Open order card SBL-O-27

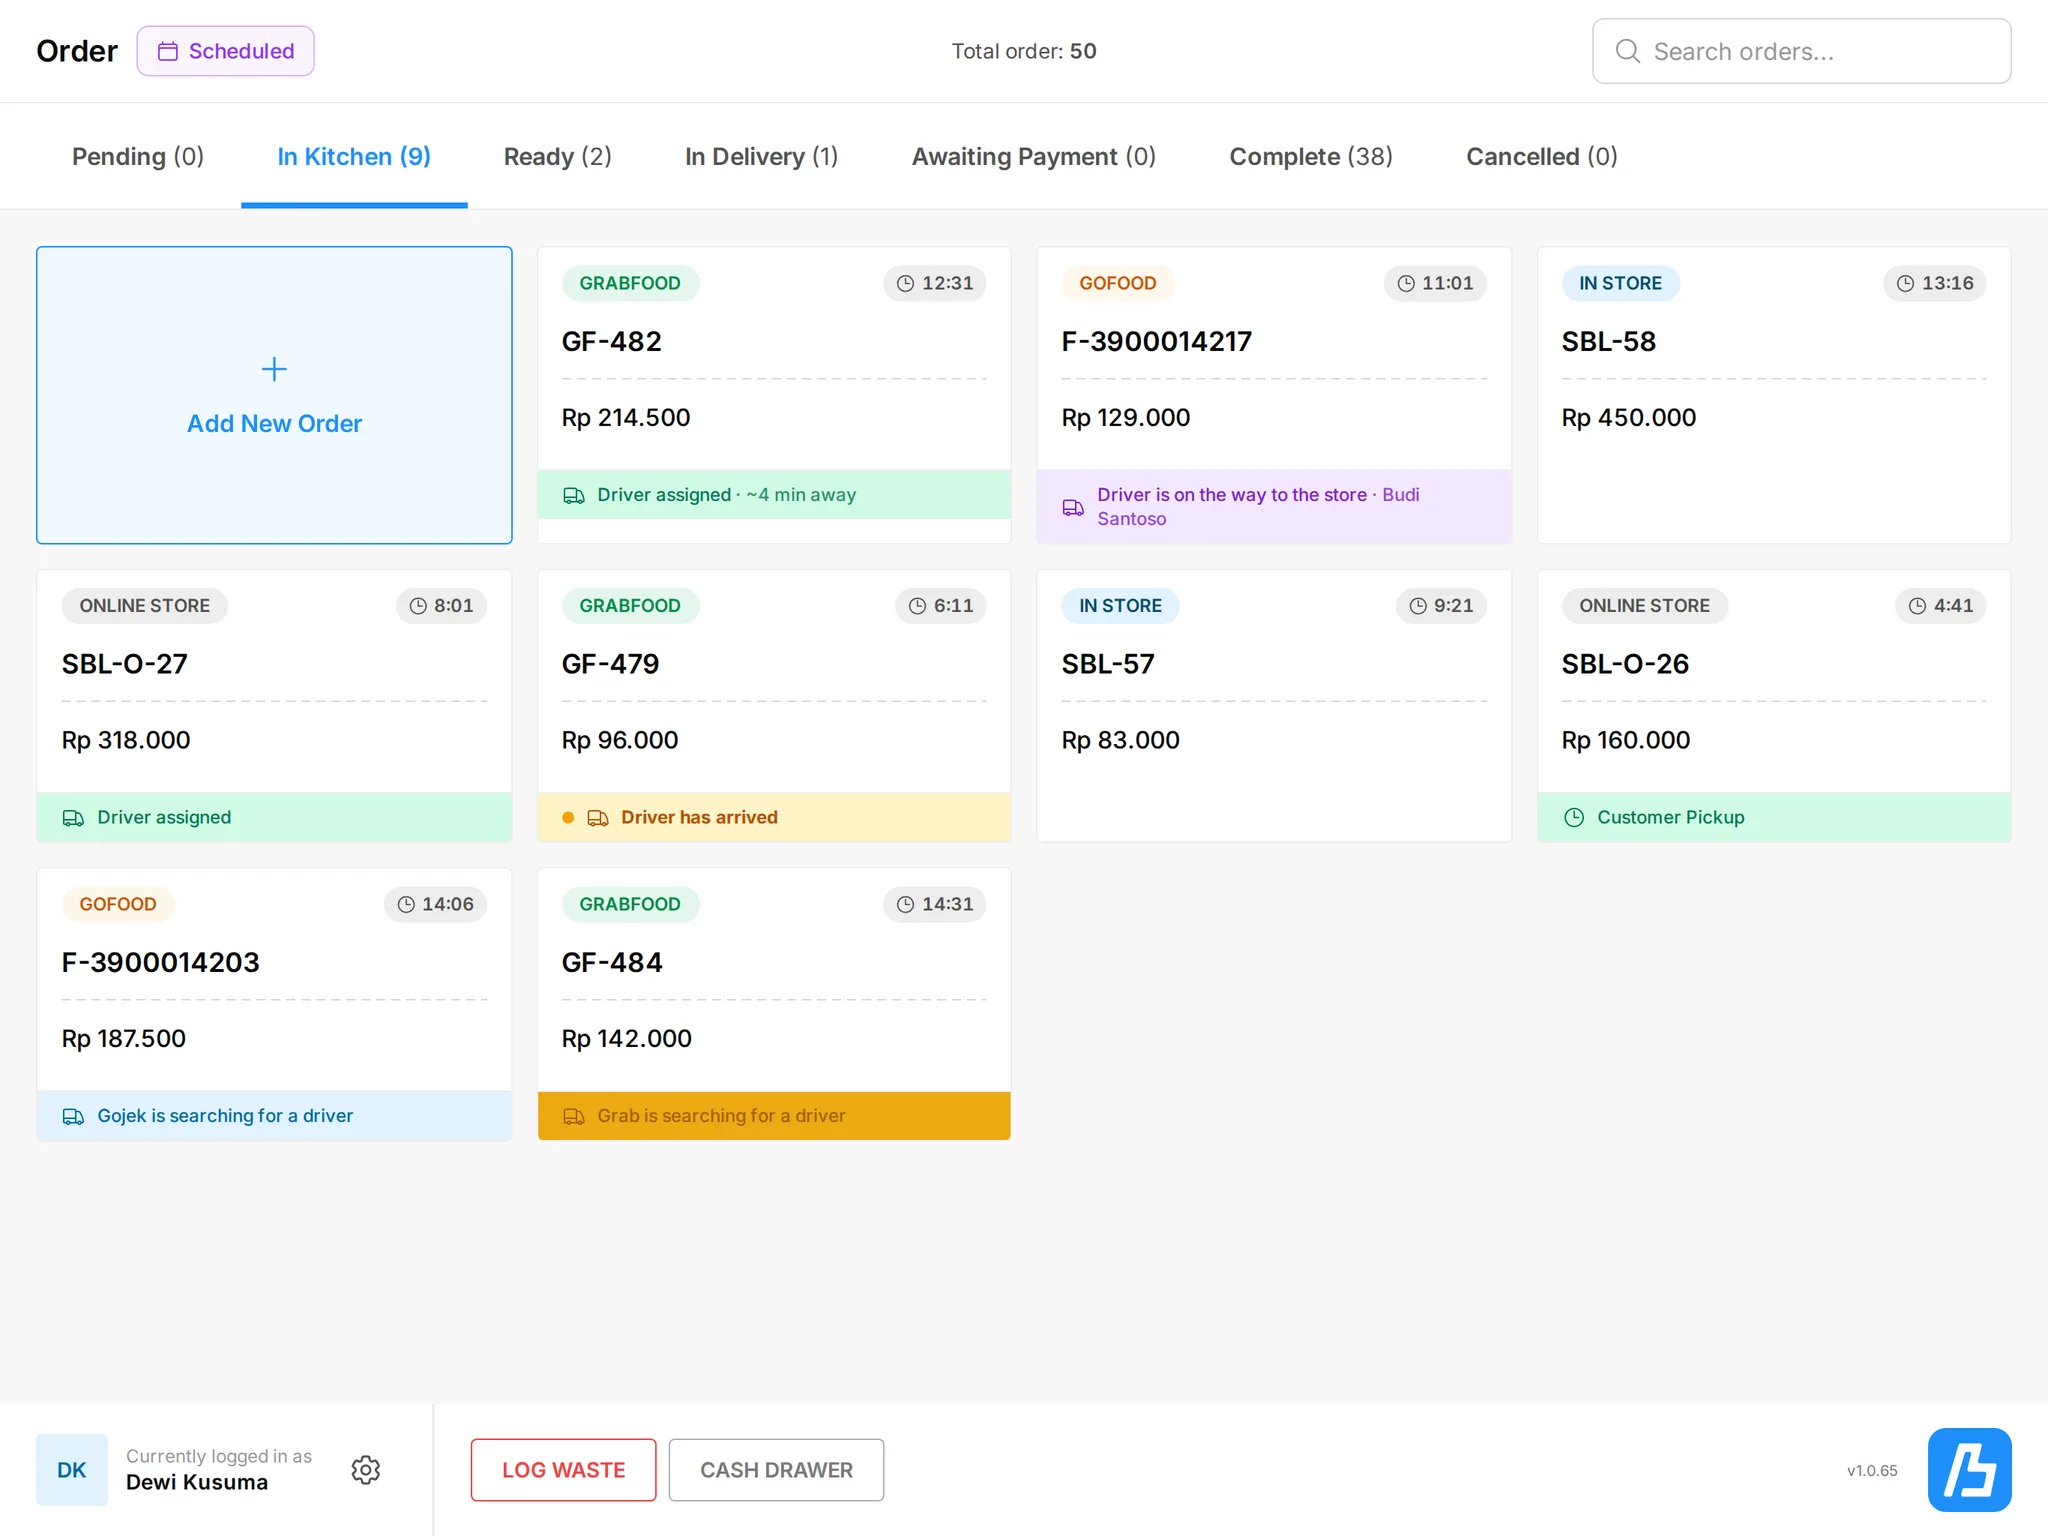274,706
